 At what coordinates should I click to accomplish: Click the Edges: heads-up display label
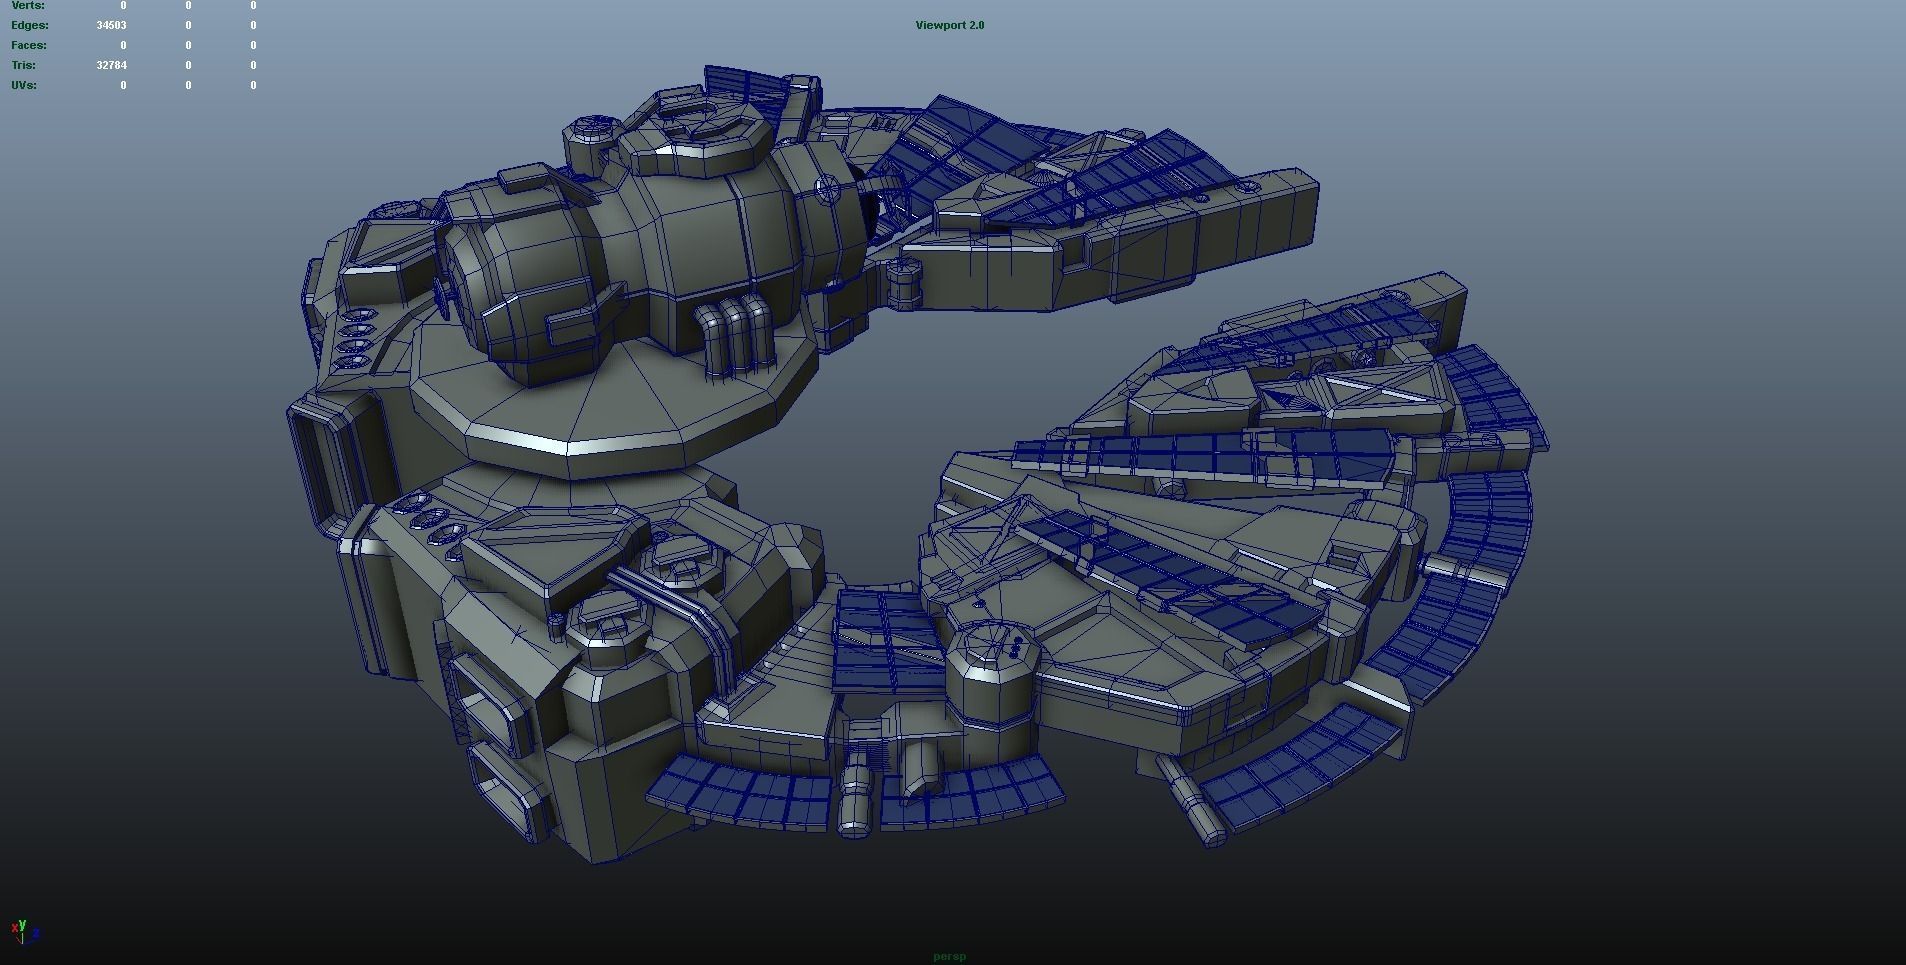[30, 25]
